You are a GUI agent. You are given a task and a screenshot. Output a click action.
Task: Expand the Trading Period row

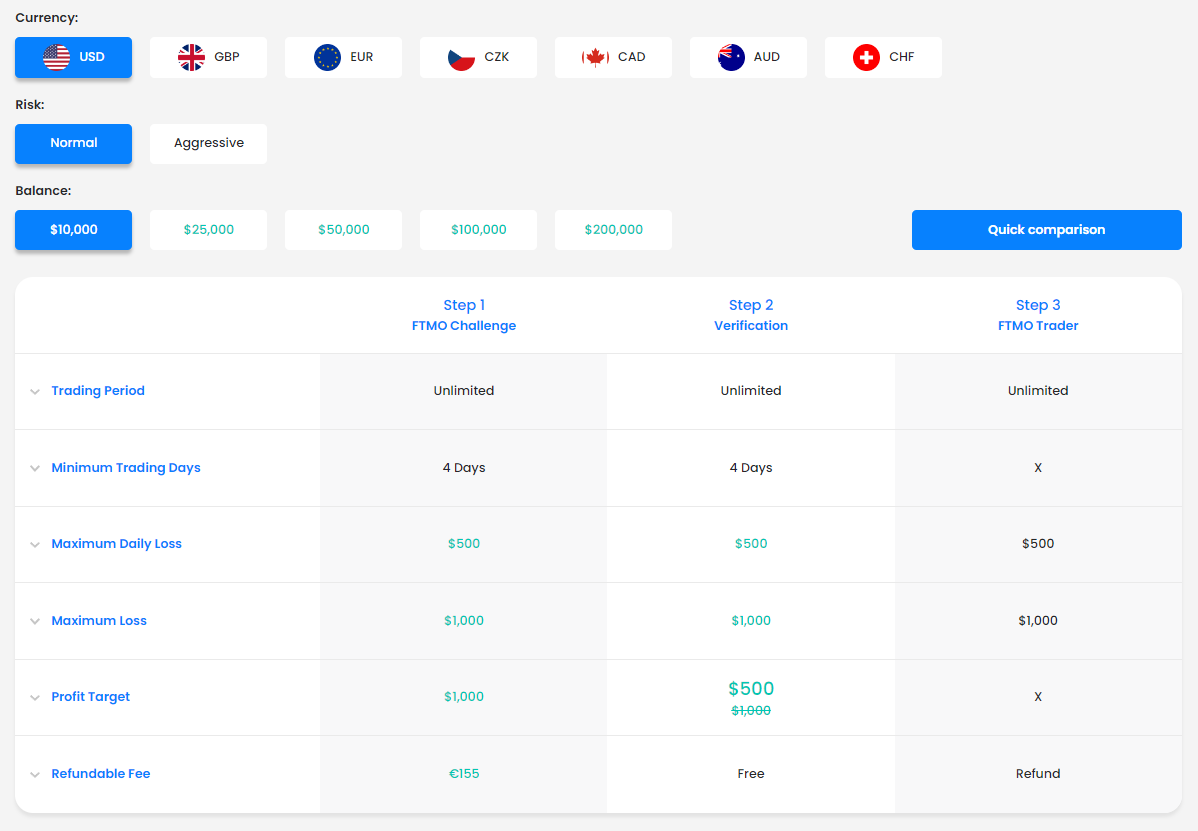98,390
